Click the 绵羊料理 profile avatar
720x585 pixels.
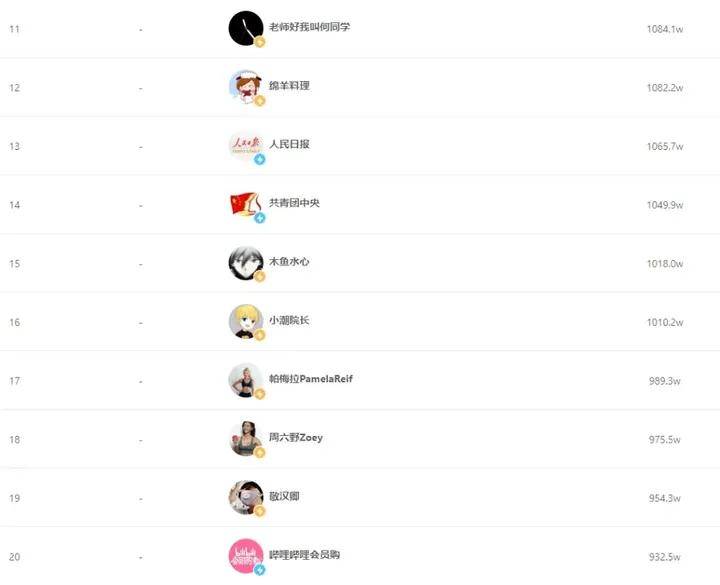tap(246, 87)
